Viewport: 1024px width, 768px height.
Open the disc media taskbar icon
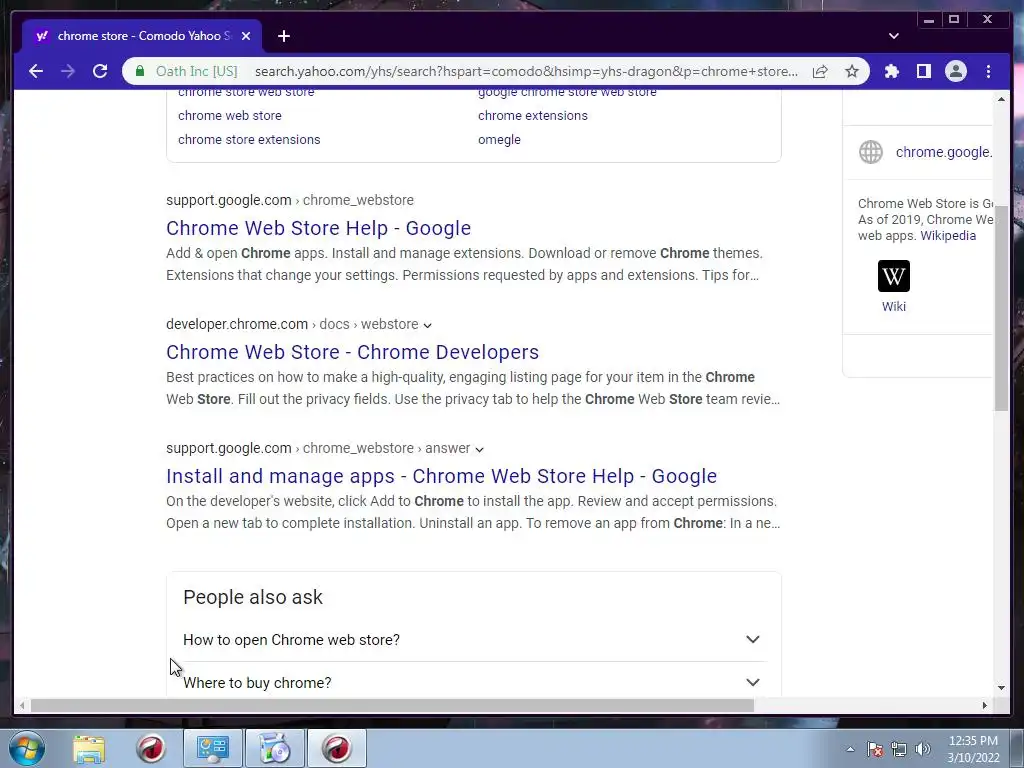tap(275, 748)
